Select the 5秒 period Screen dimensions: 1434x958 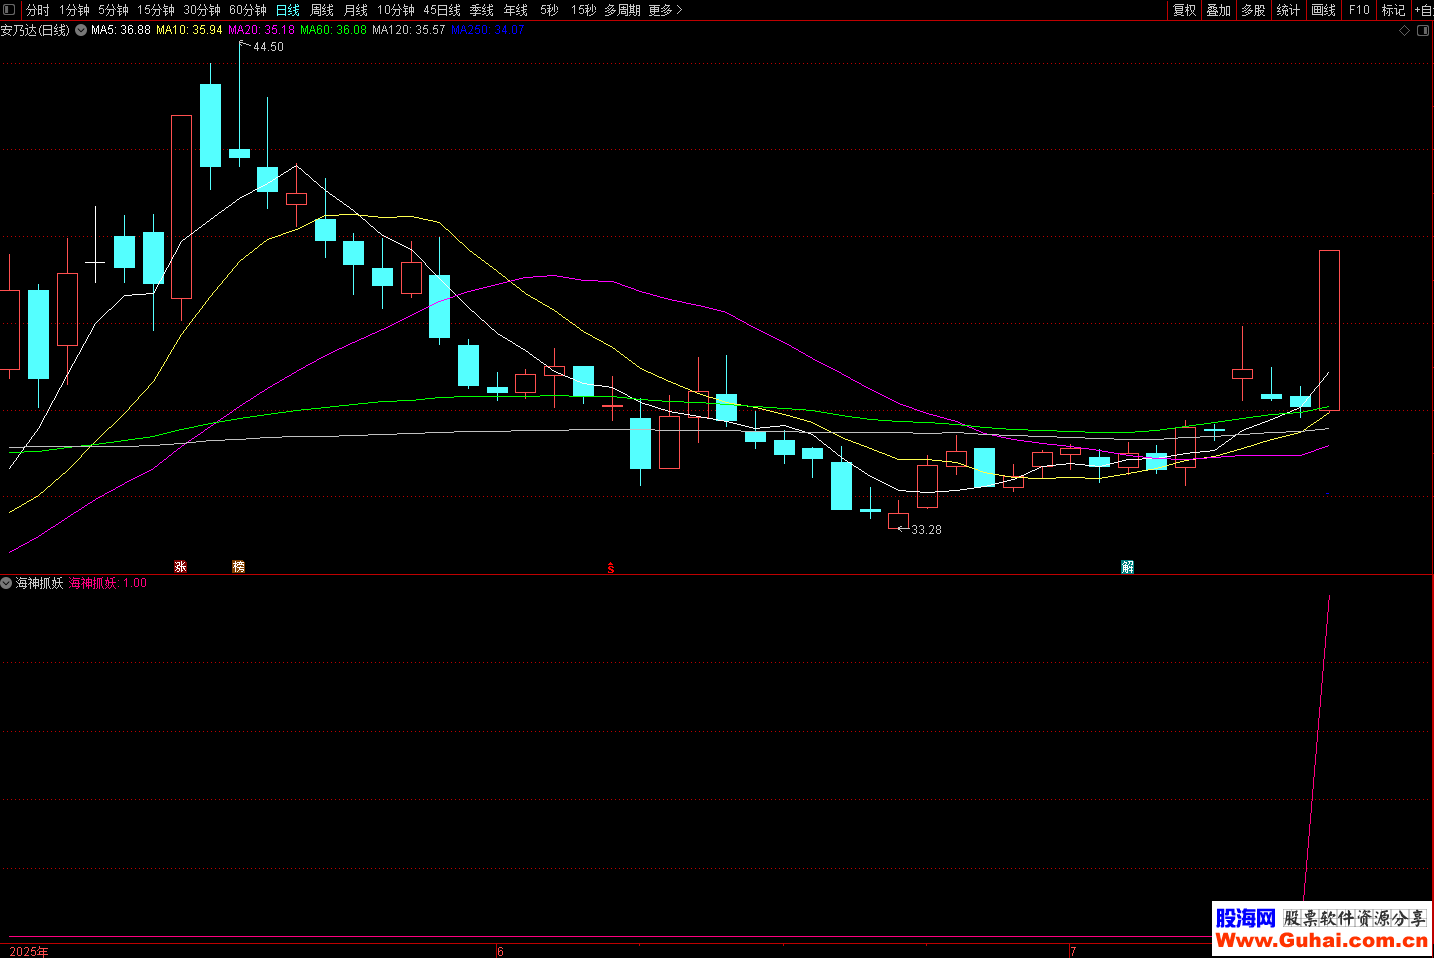tap(549, 10)
